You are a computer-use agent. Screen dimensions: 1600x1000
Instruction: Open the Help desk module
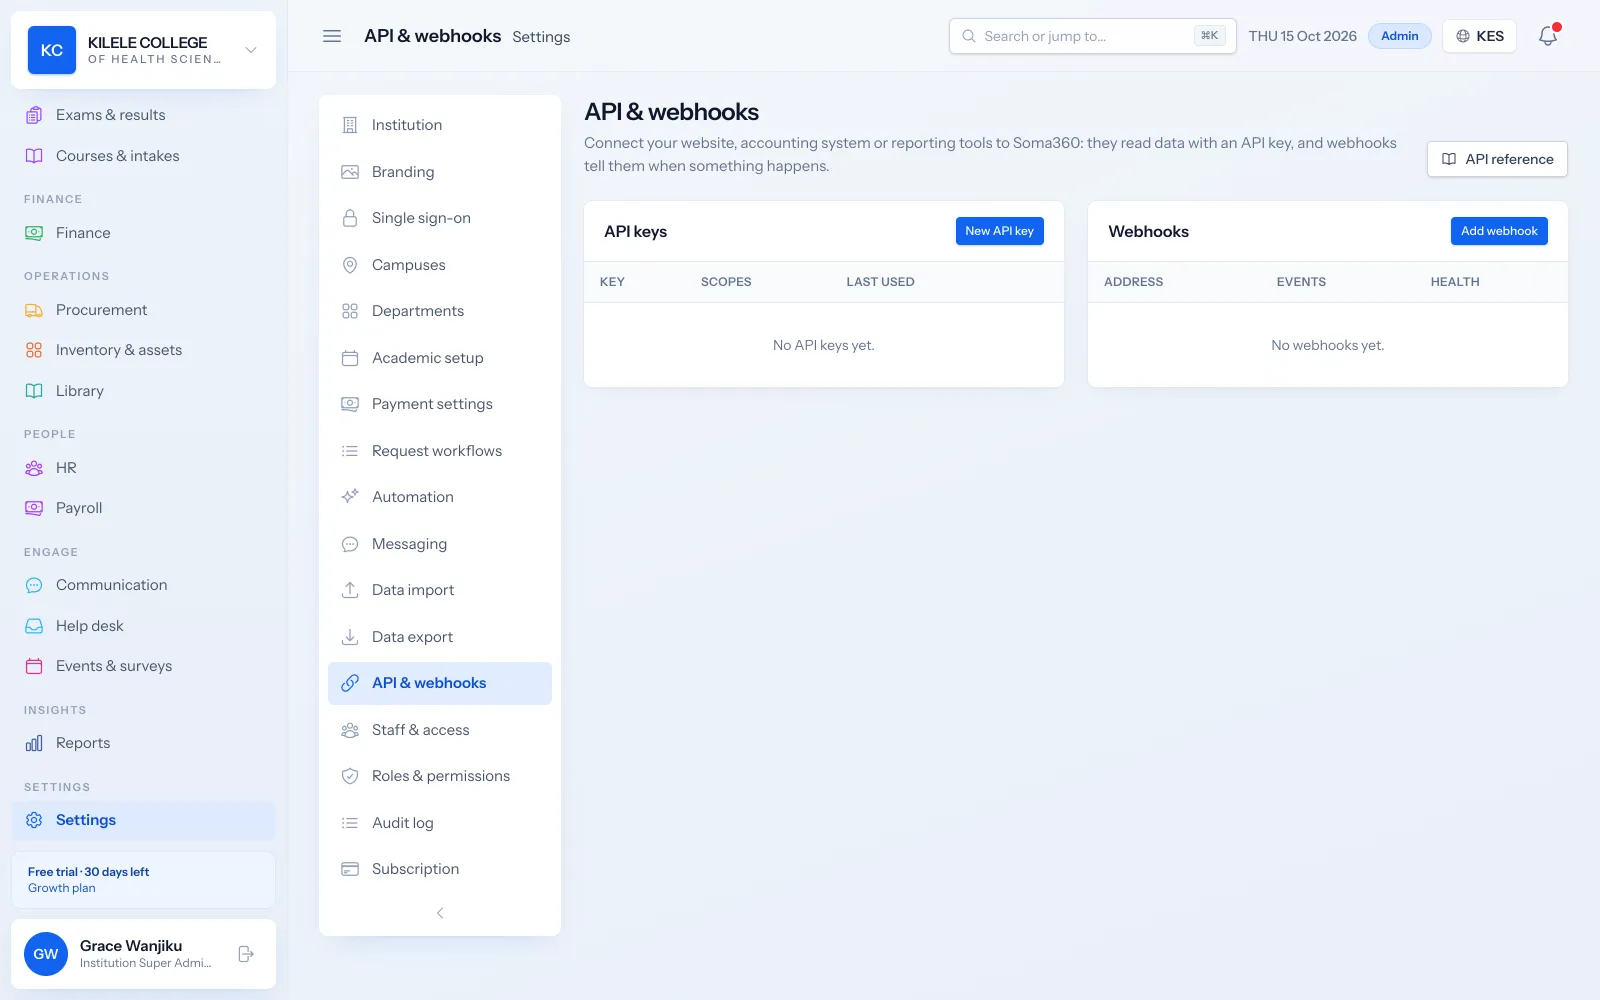tap(143, 626)
